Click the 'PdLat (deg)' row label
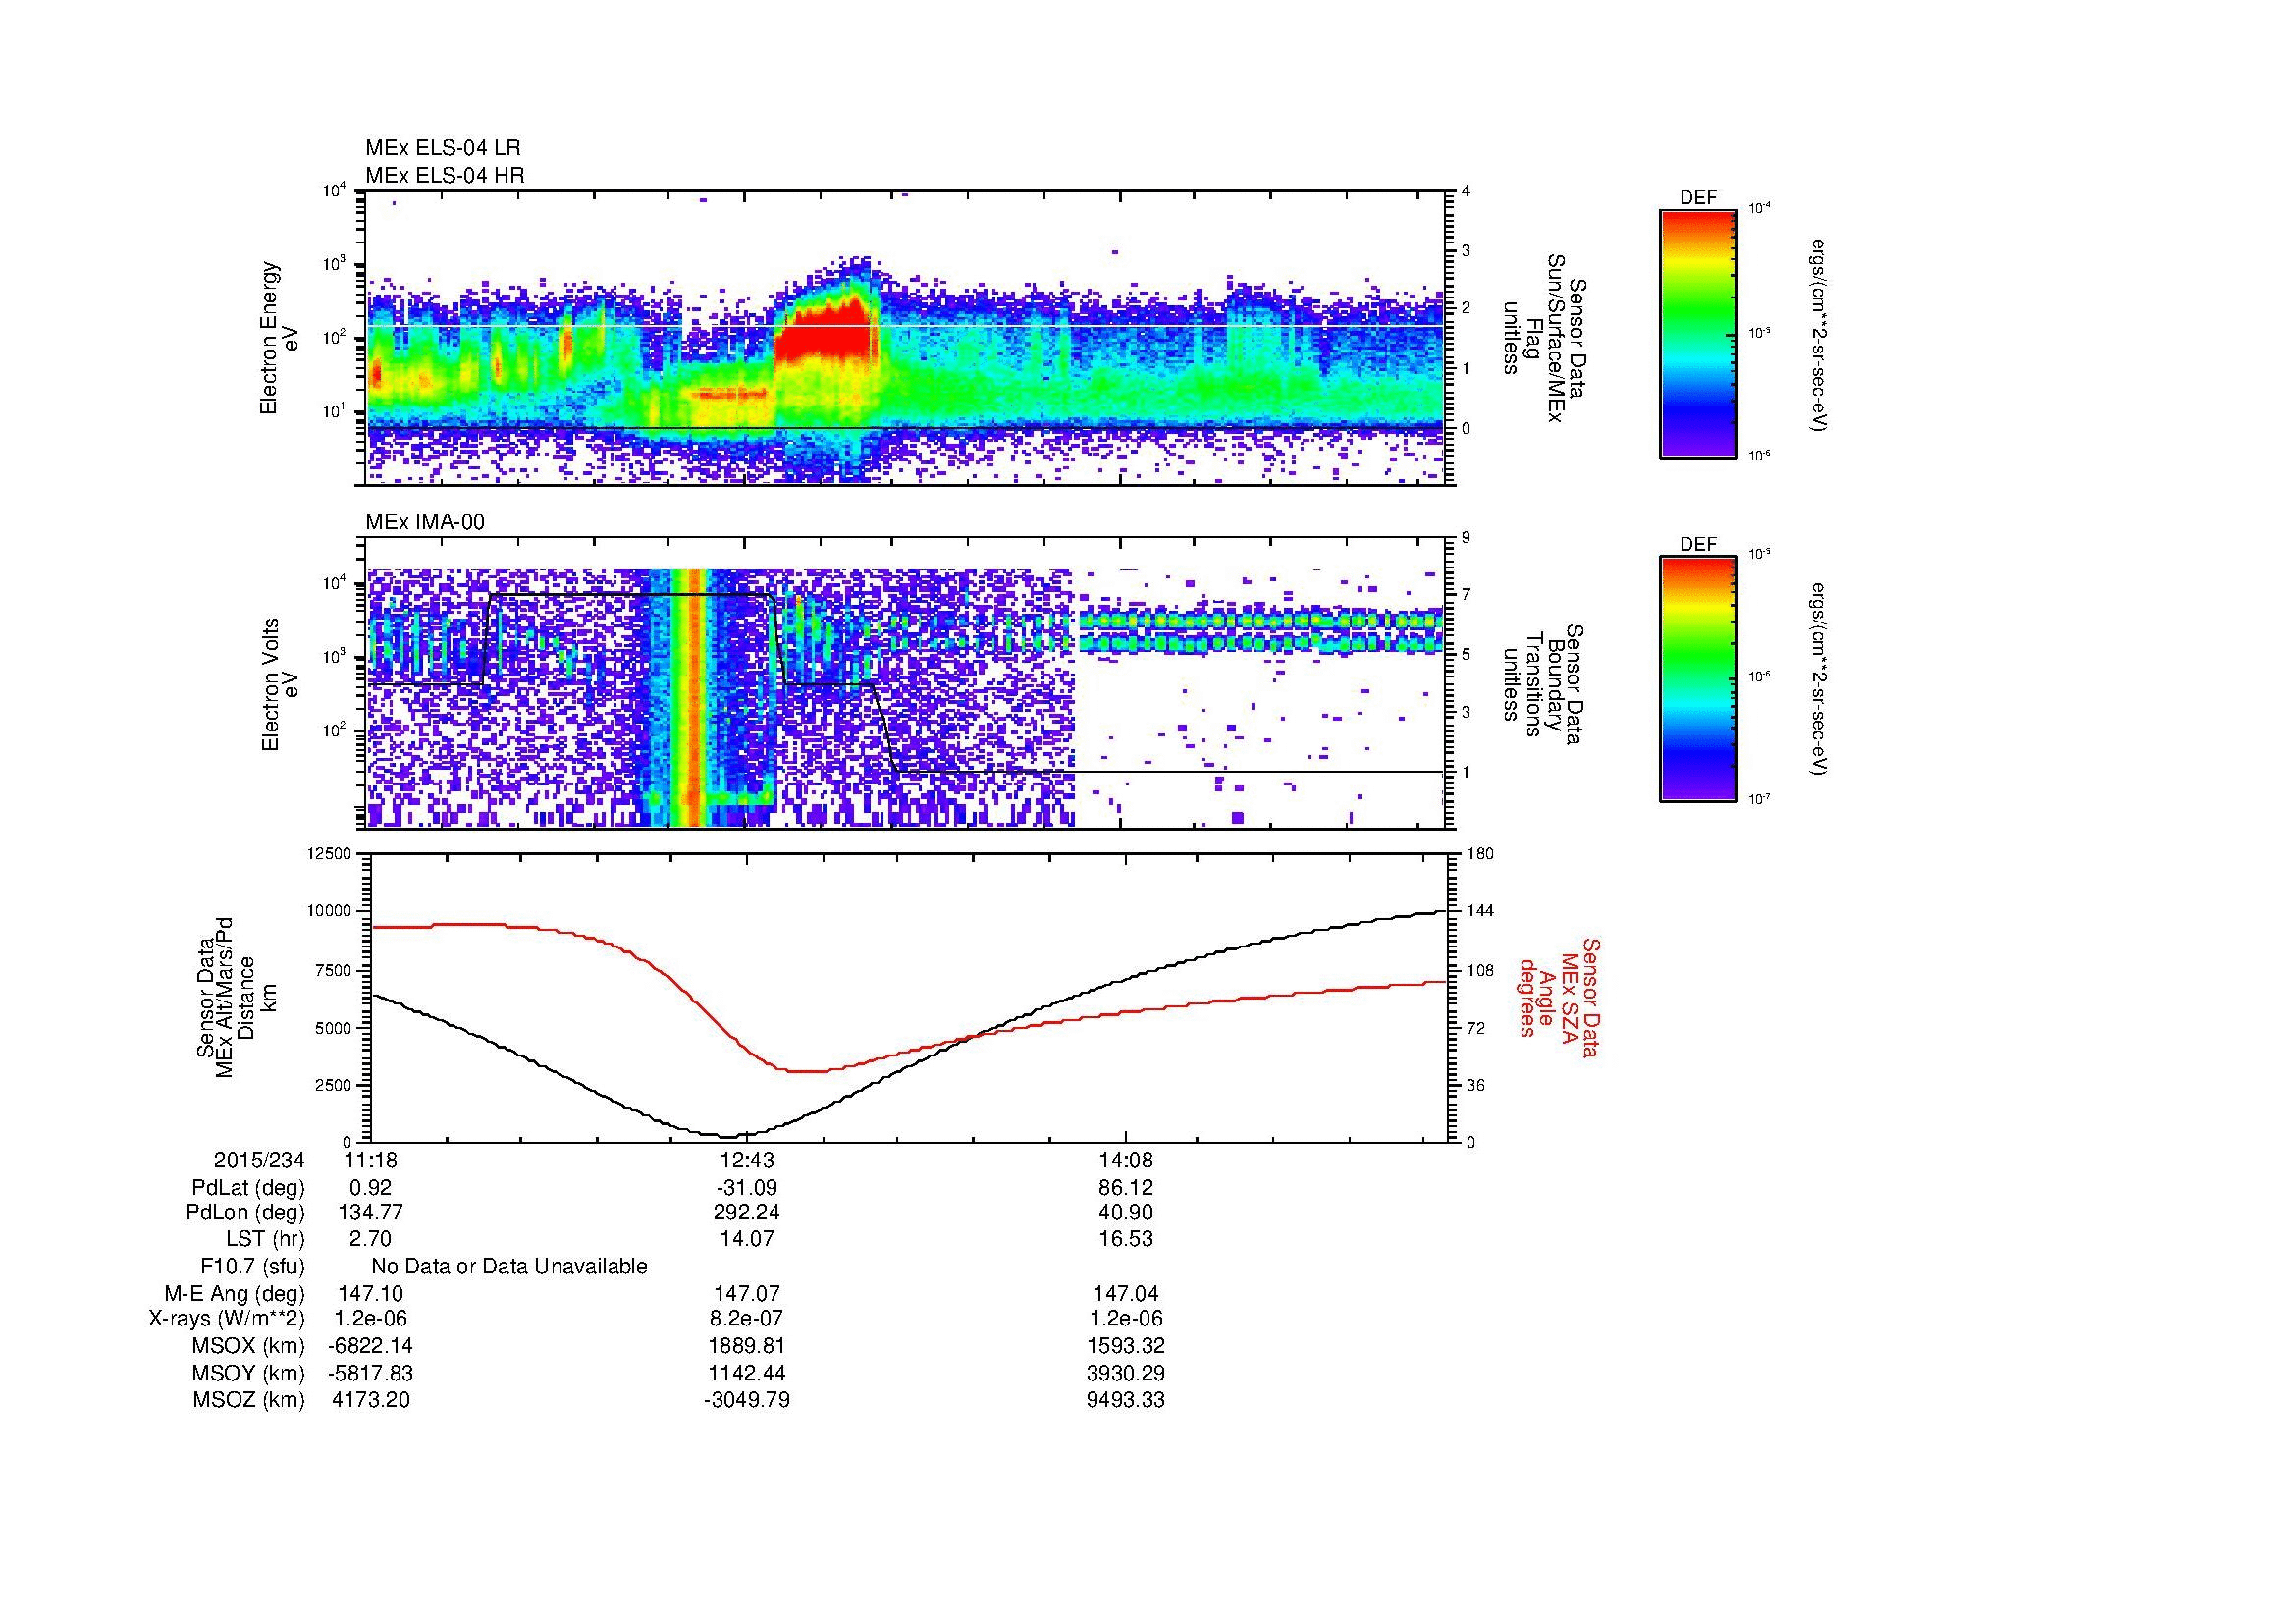2296x1623 pixels. coord(247,1188)
